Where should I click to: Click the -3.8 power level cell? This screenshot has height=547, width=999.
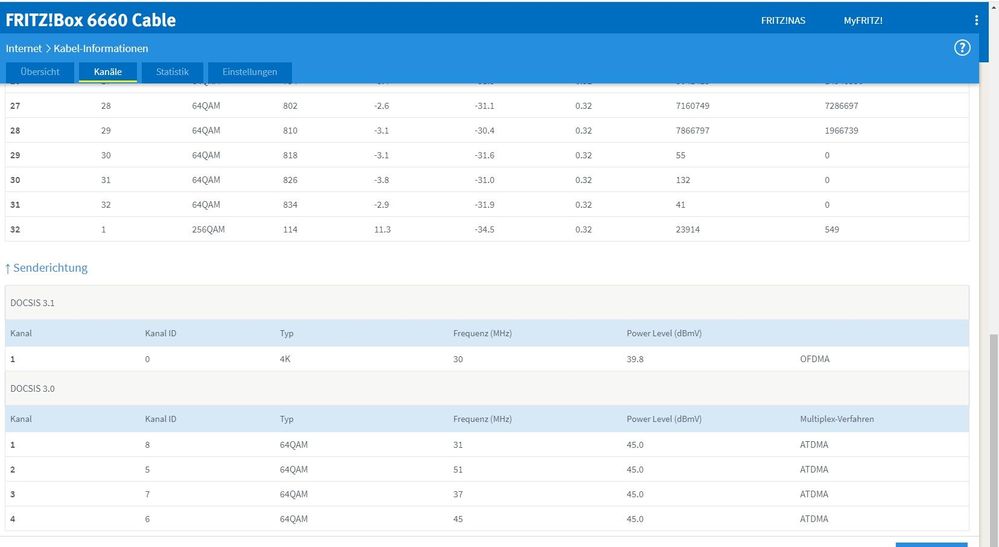click(x=382, y=180)
